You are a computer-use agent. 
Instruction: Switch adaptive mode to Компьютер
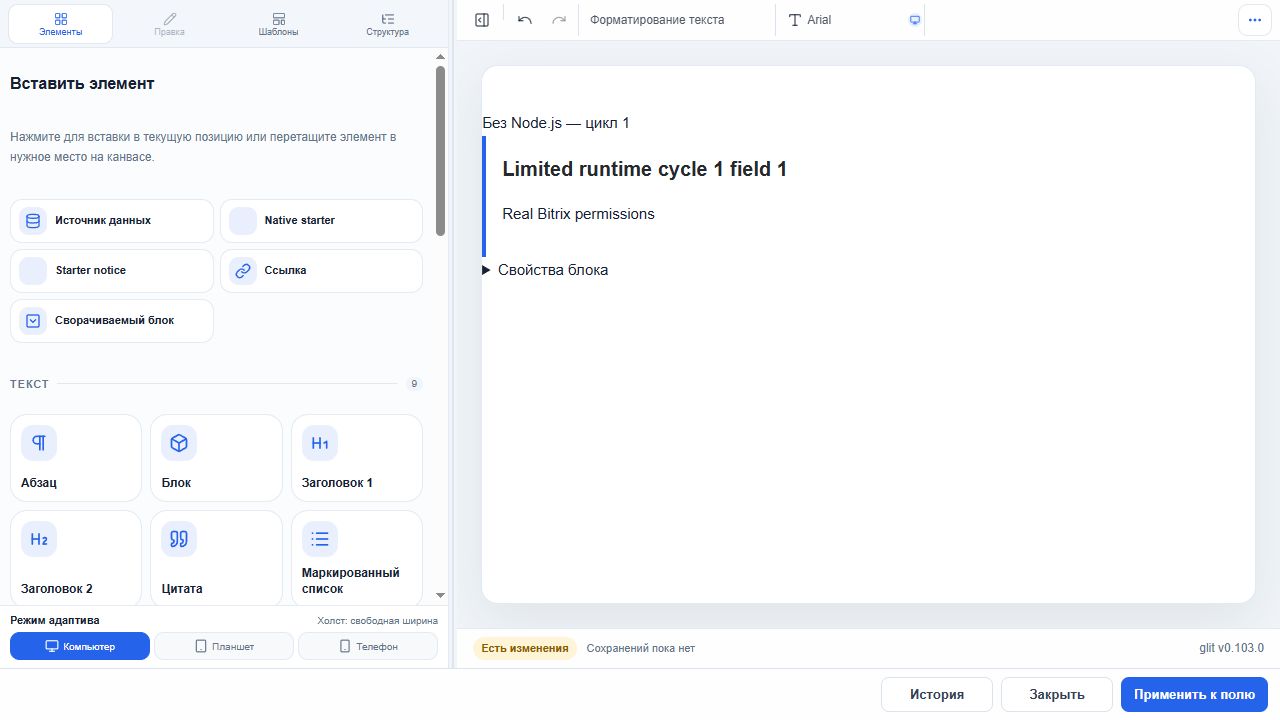pyautogui.click(x=80, y=646)
